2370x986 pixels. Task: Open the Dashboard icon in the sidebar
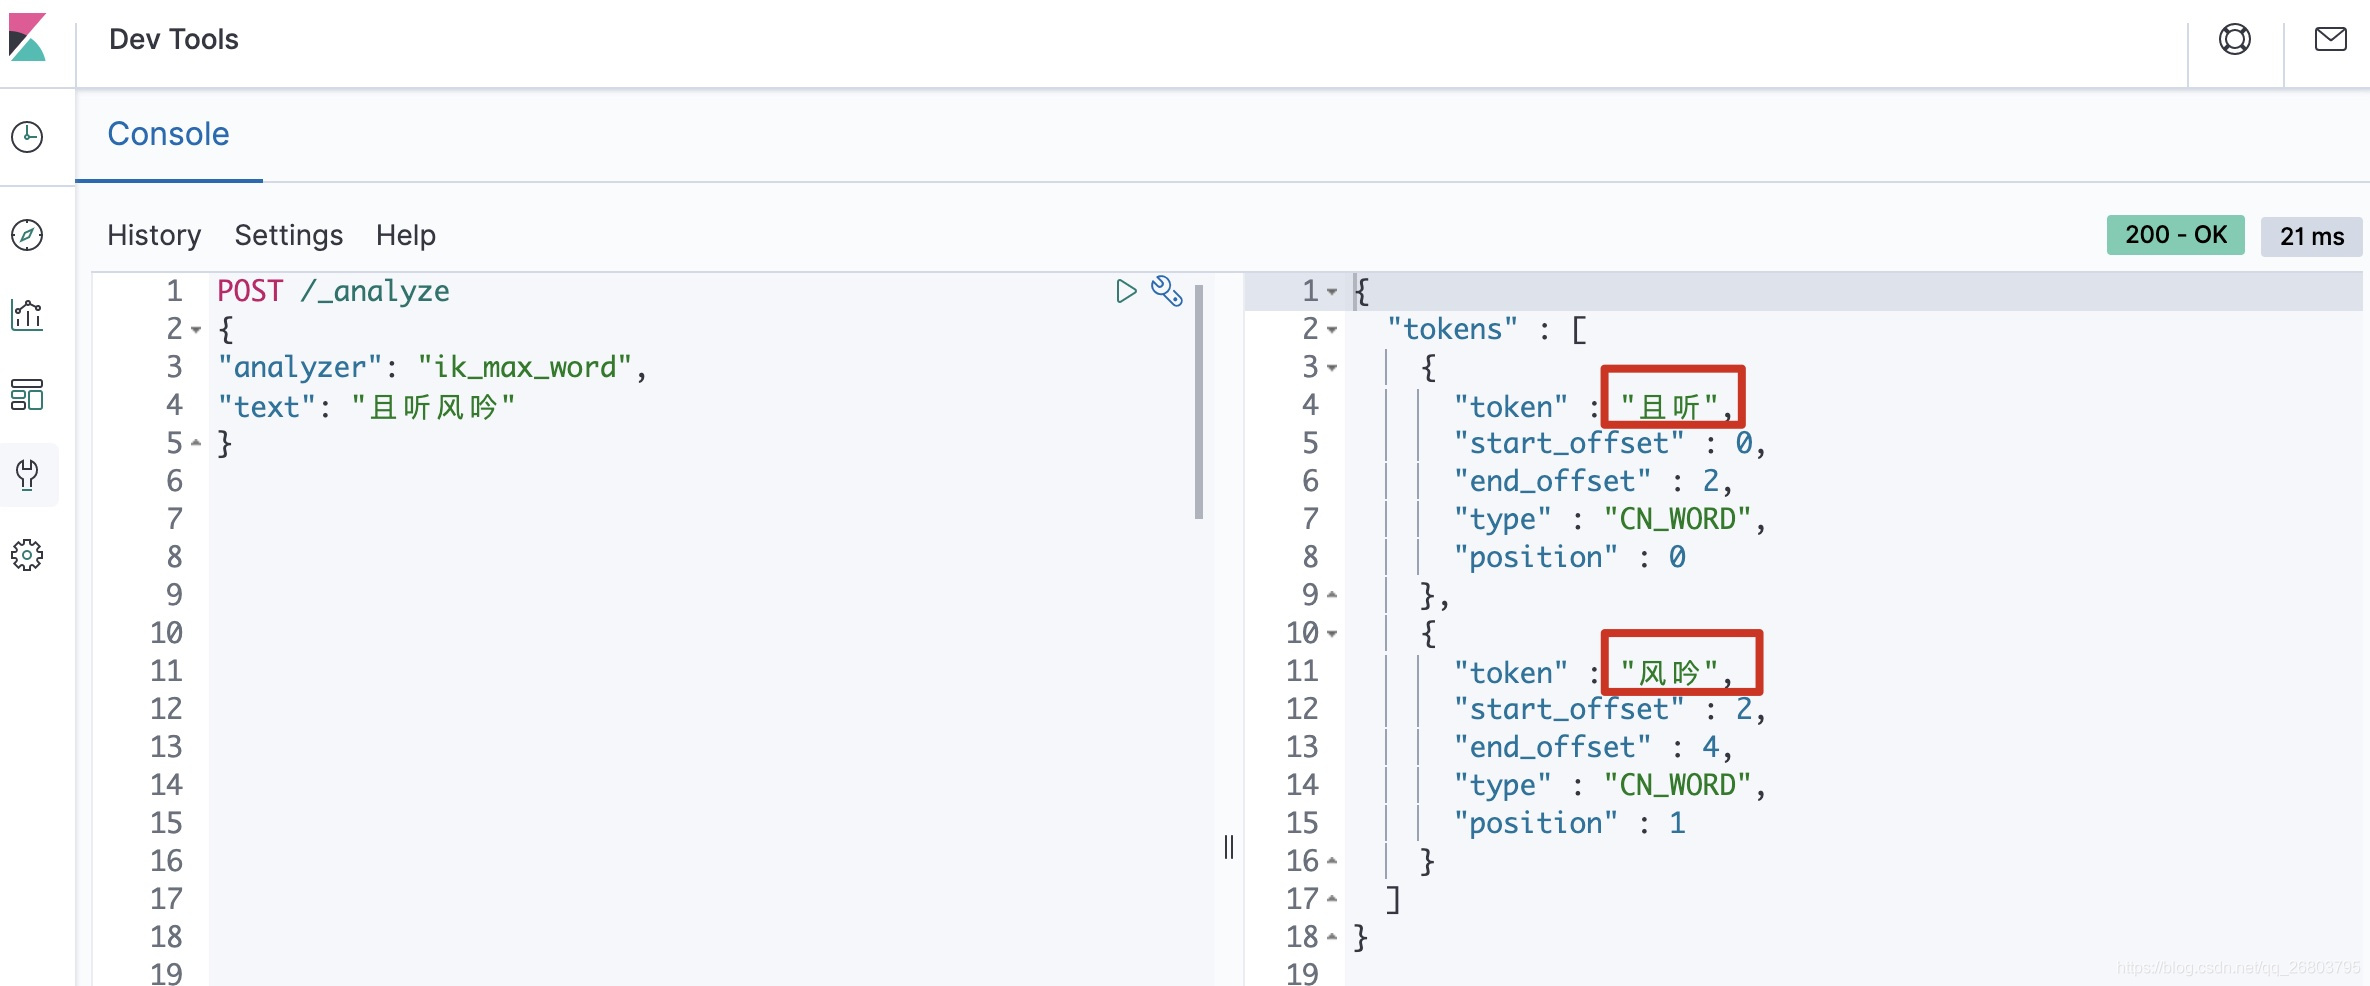27,395
